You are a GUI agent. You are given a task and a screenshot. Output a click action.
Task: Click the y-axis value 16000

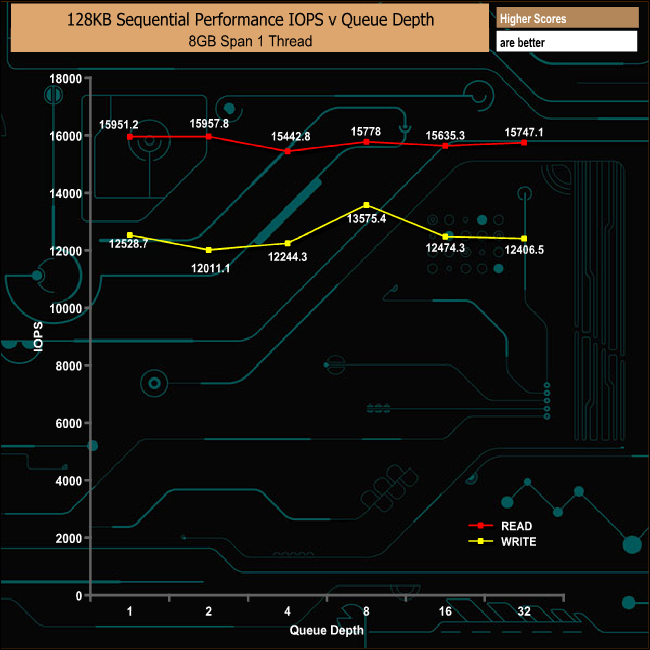tap(65, 136)
